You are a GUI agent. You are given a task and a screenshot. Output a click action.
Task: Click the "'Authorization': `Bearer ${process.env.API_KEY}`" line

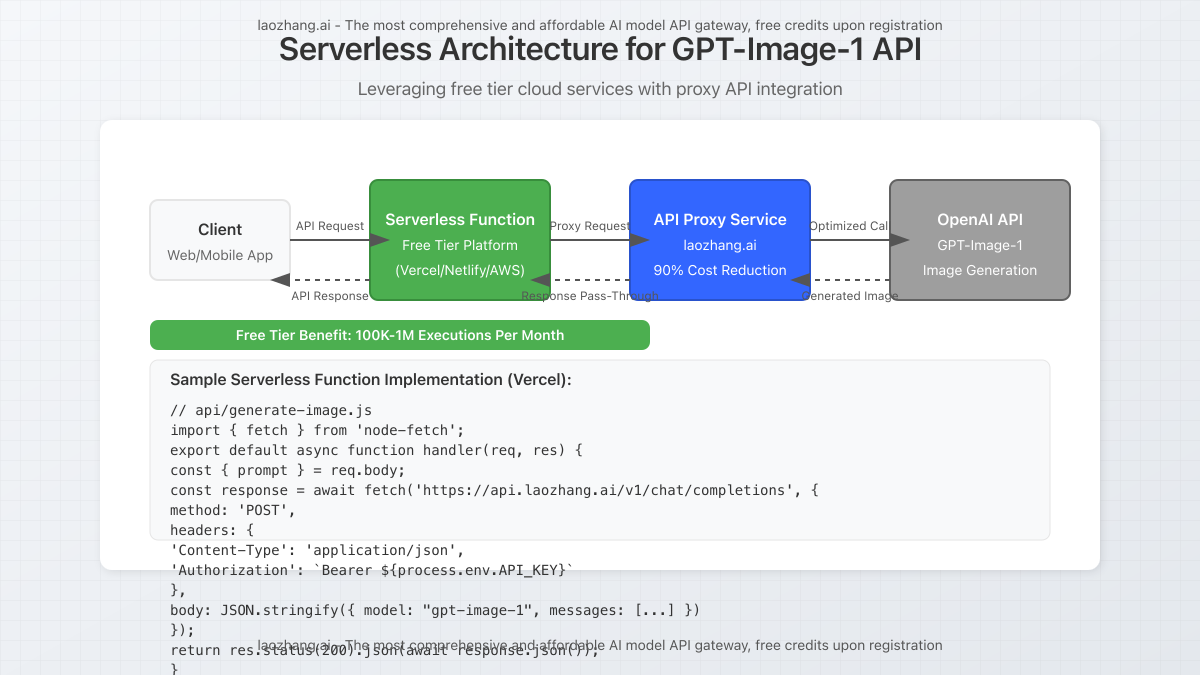pos(373,570)
